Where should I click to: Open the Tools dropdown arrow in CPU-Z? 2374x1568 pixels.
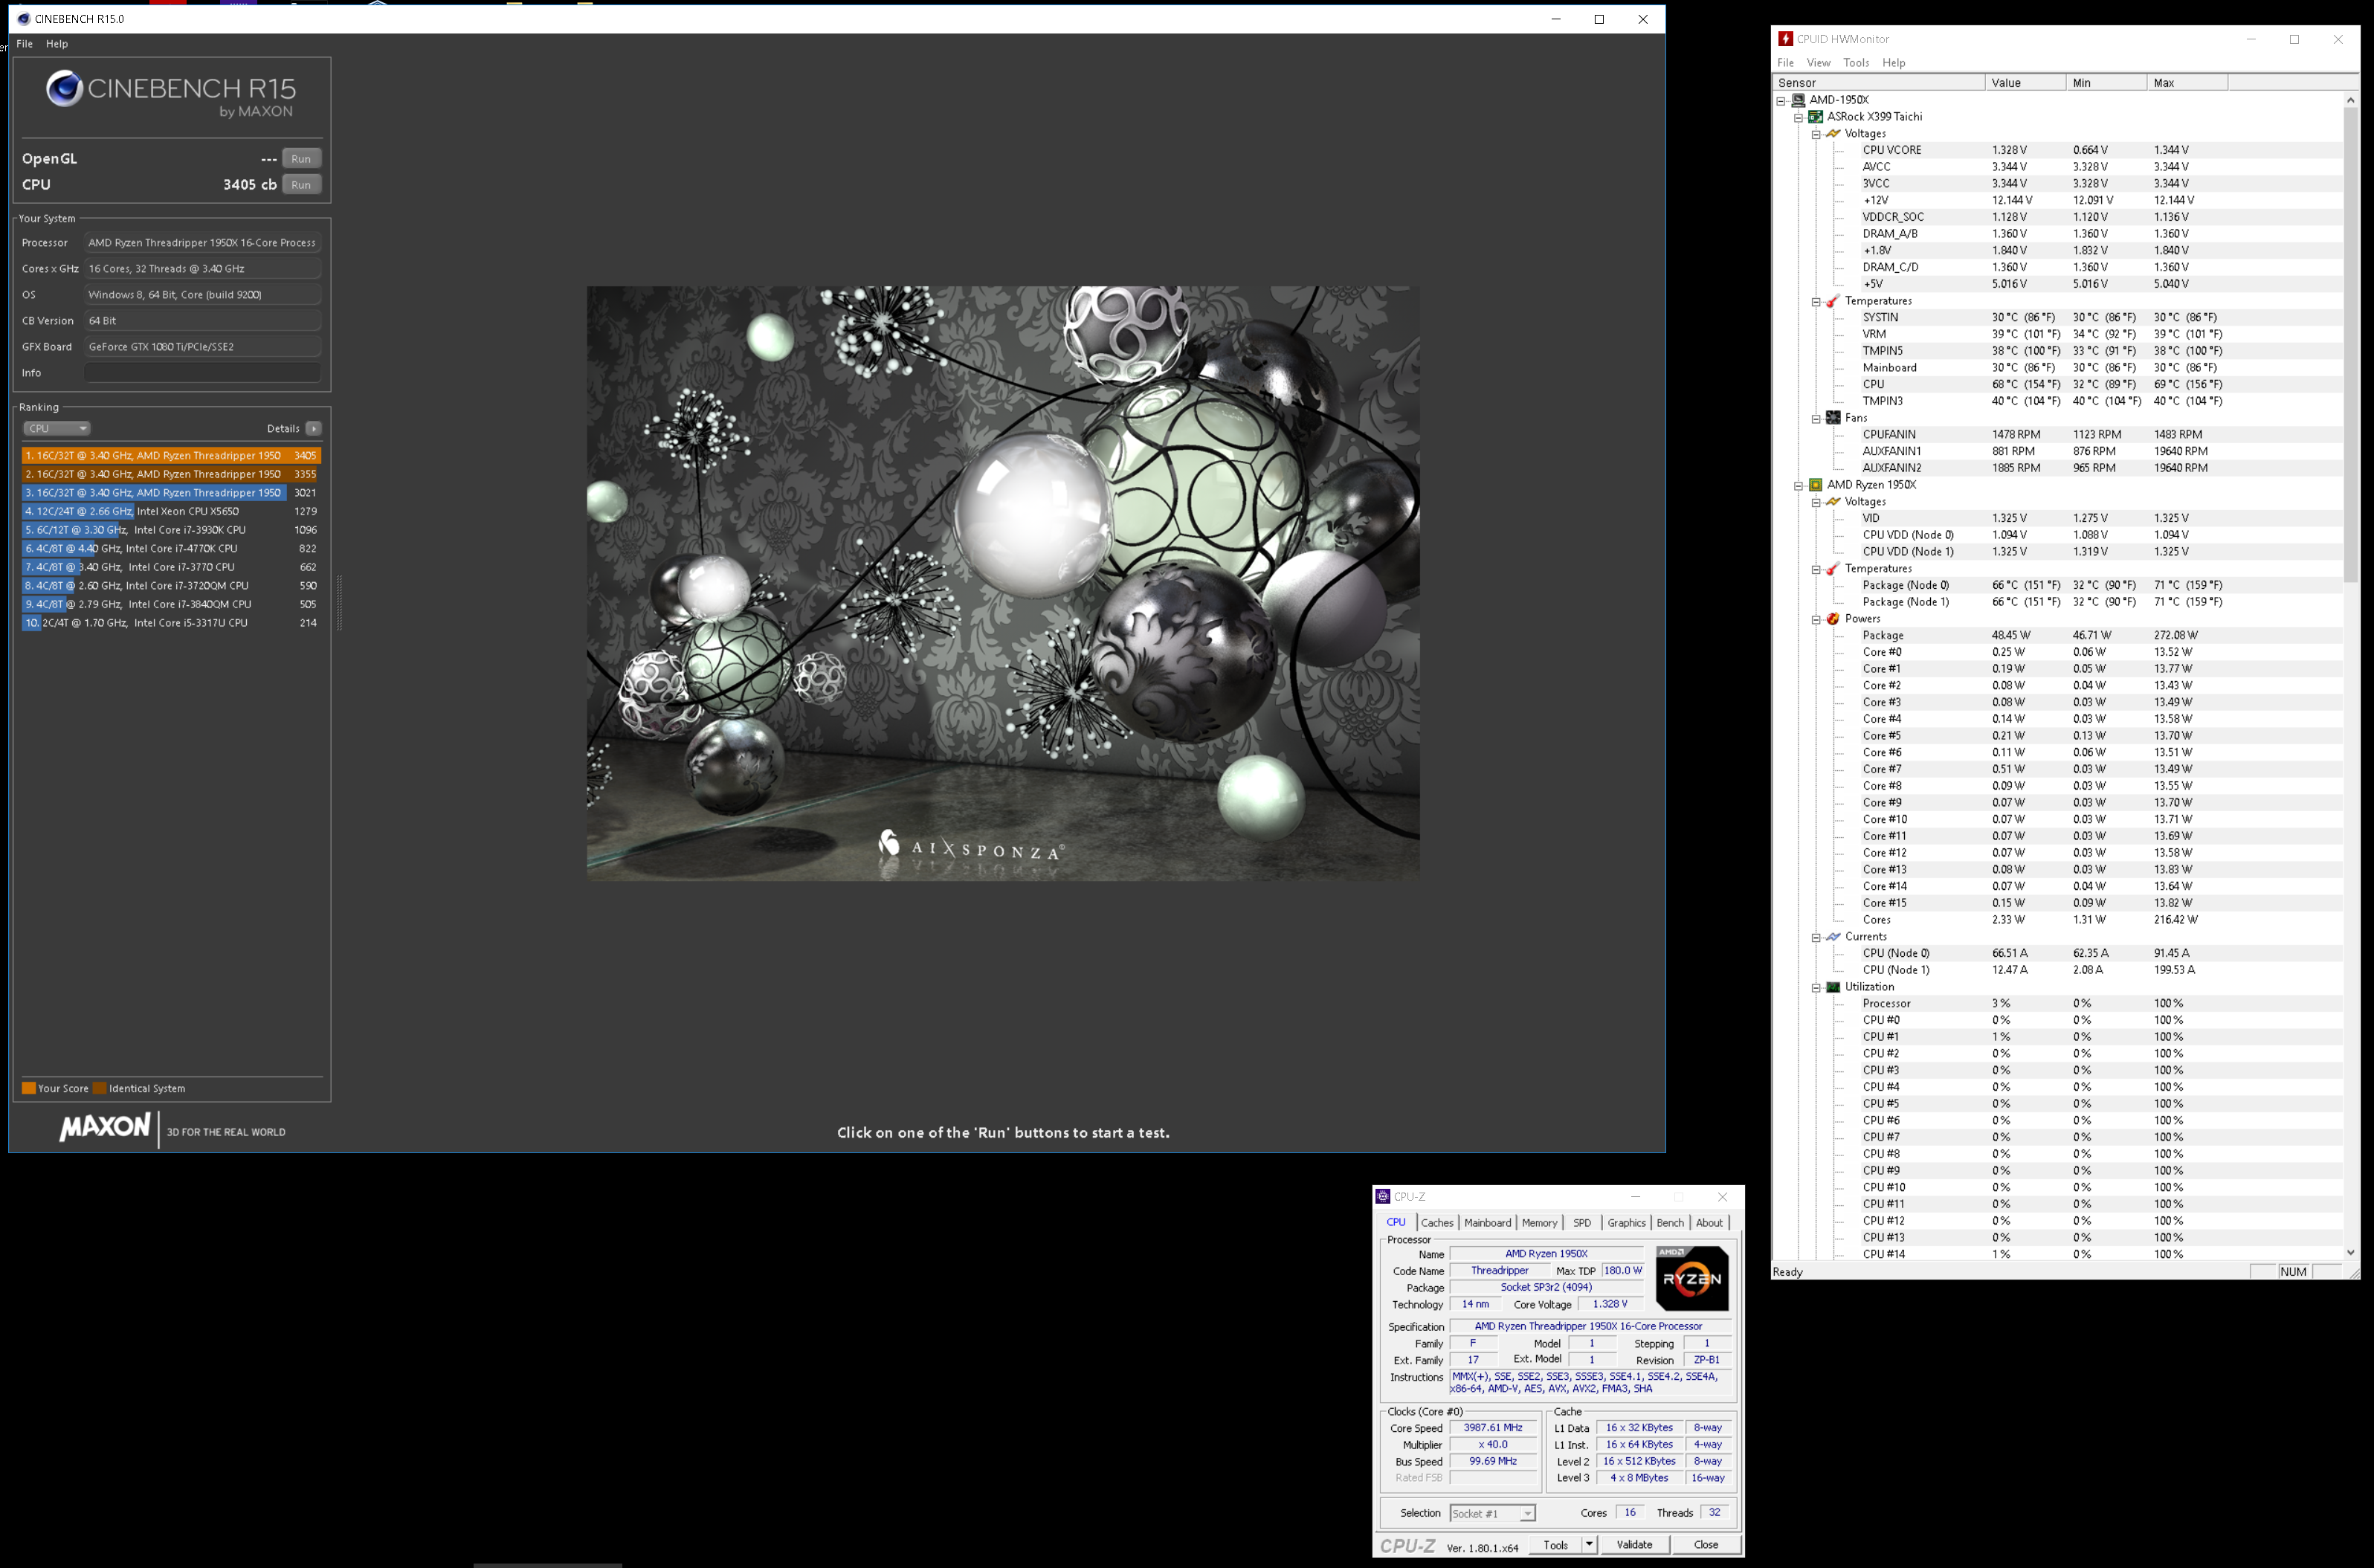[x=1588, y=1545]
